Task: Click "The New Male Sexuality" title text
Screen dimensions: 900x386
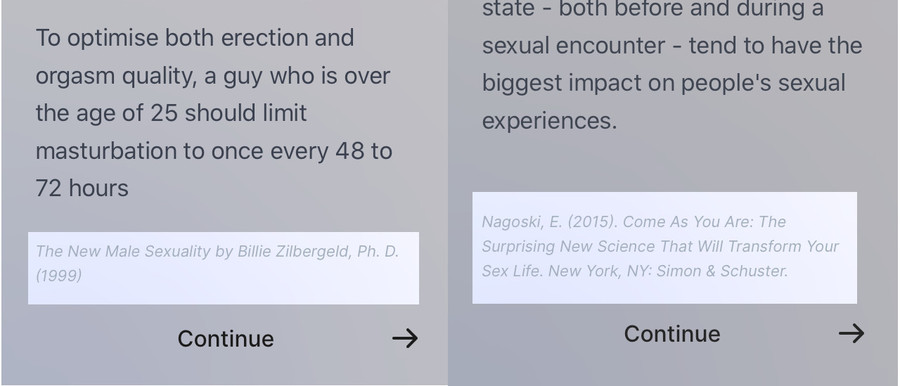Action: (x=123, y=252)
